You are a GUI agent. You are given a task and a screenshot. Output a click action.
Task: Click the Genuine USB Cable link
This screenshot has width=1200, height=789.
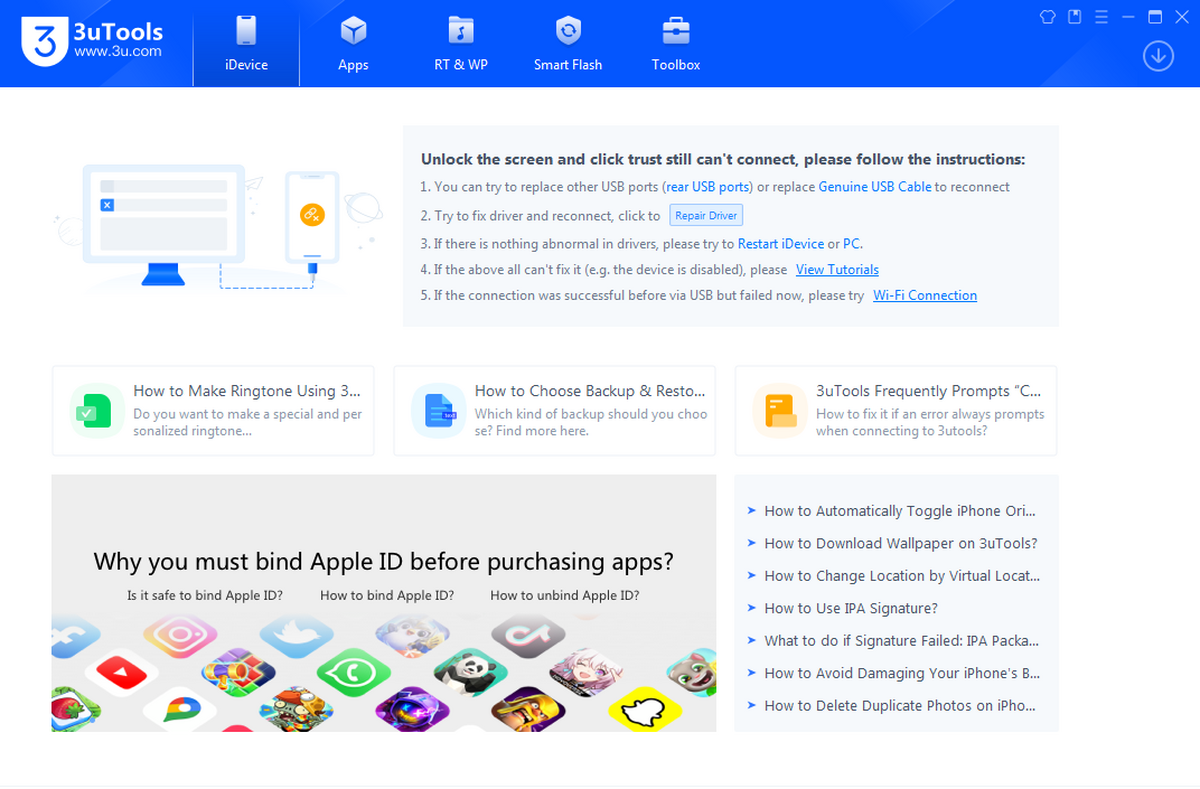(x=874, y=187)
